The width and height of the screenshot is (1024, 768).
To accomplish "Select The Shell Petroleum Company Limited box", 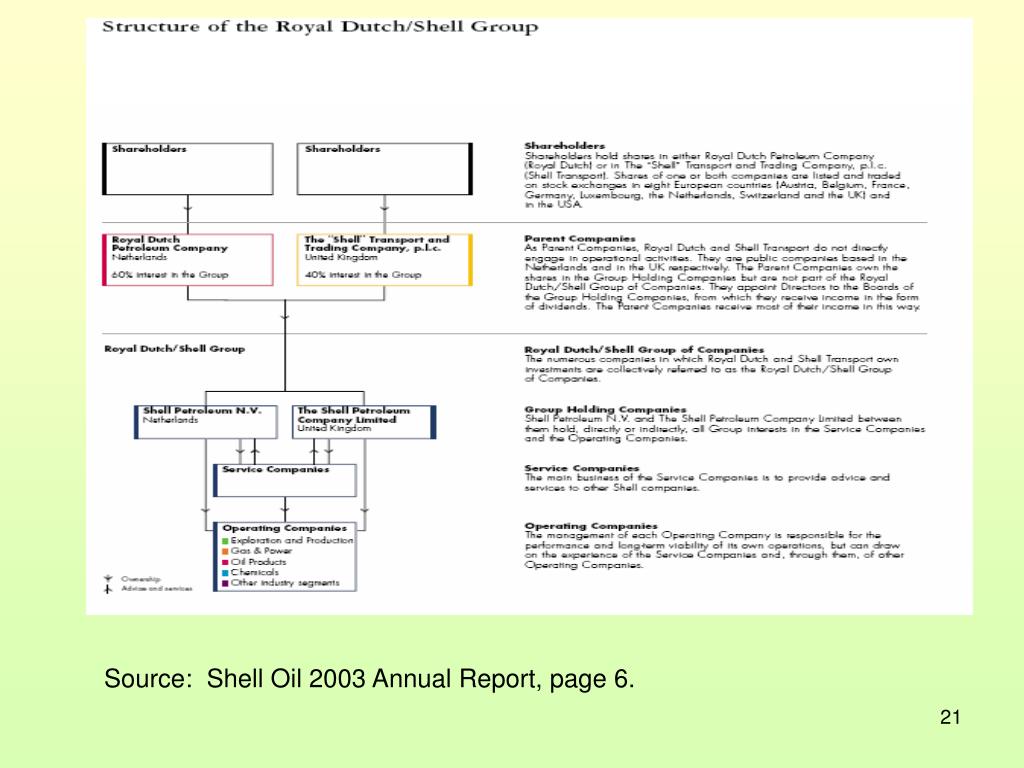I will pyautogui.click(x=364, y=422).
